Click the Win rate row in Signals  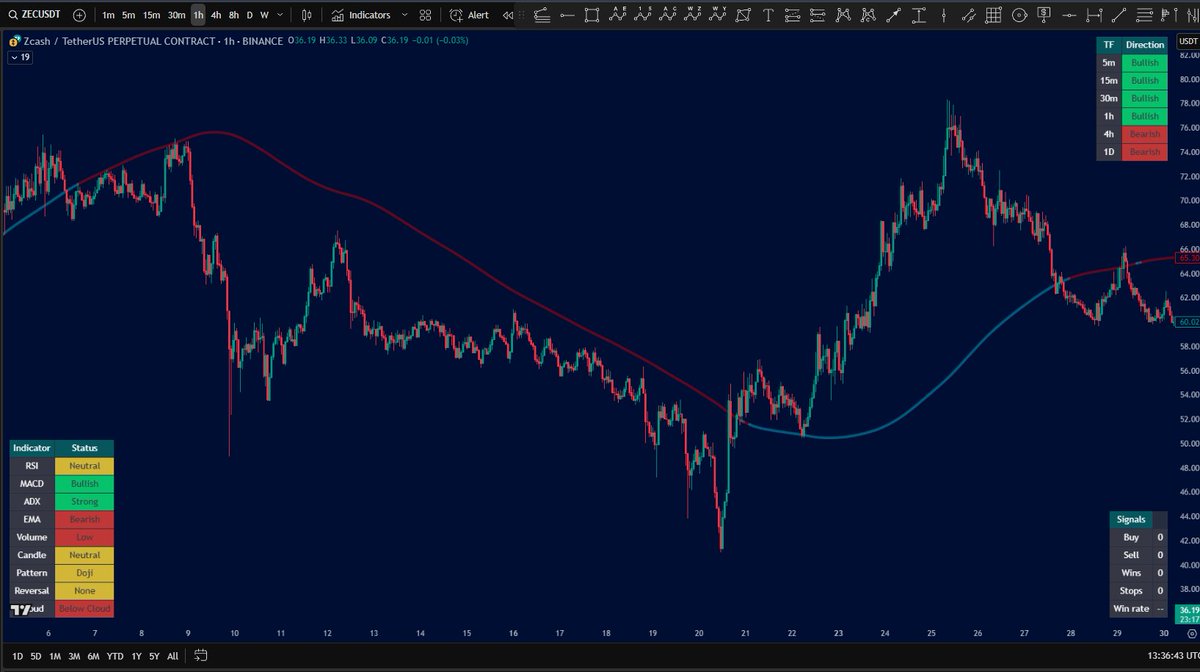coord(1139,608)
